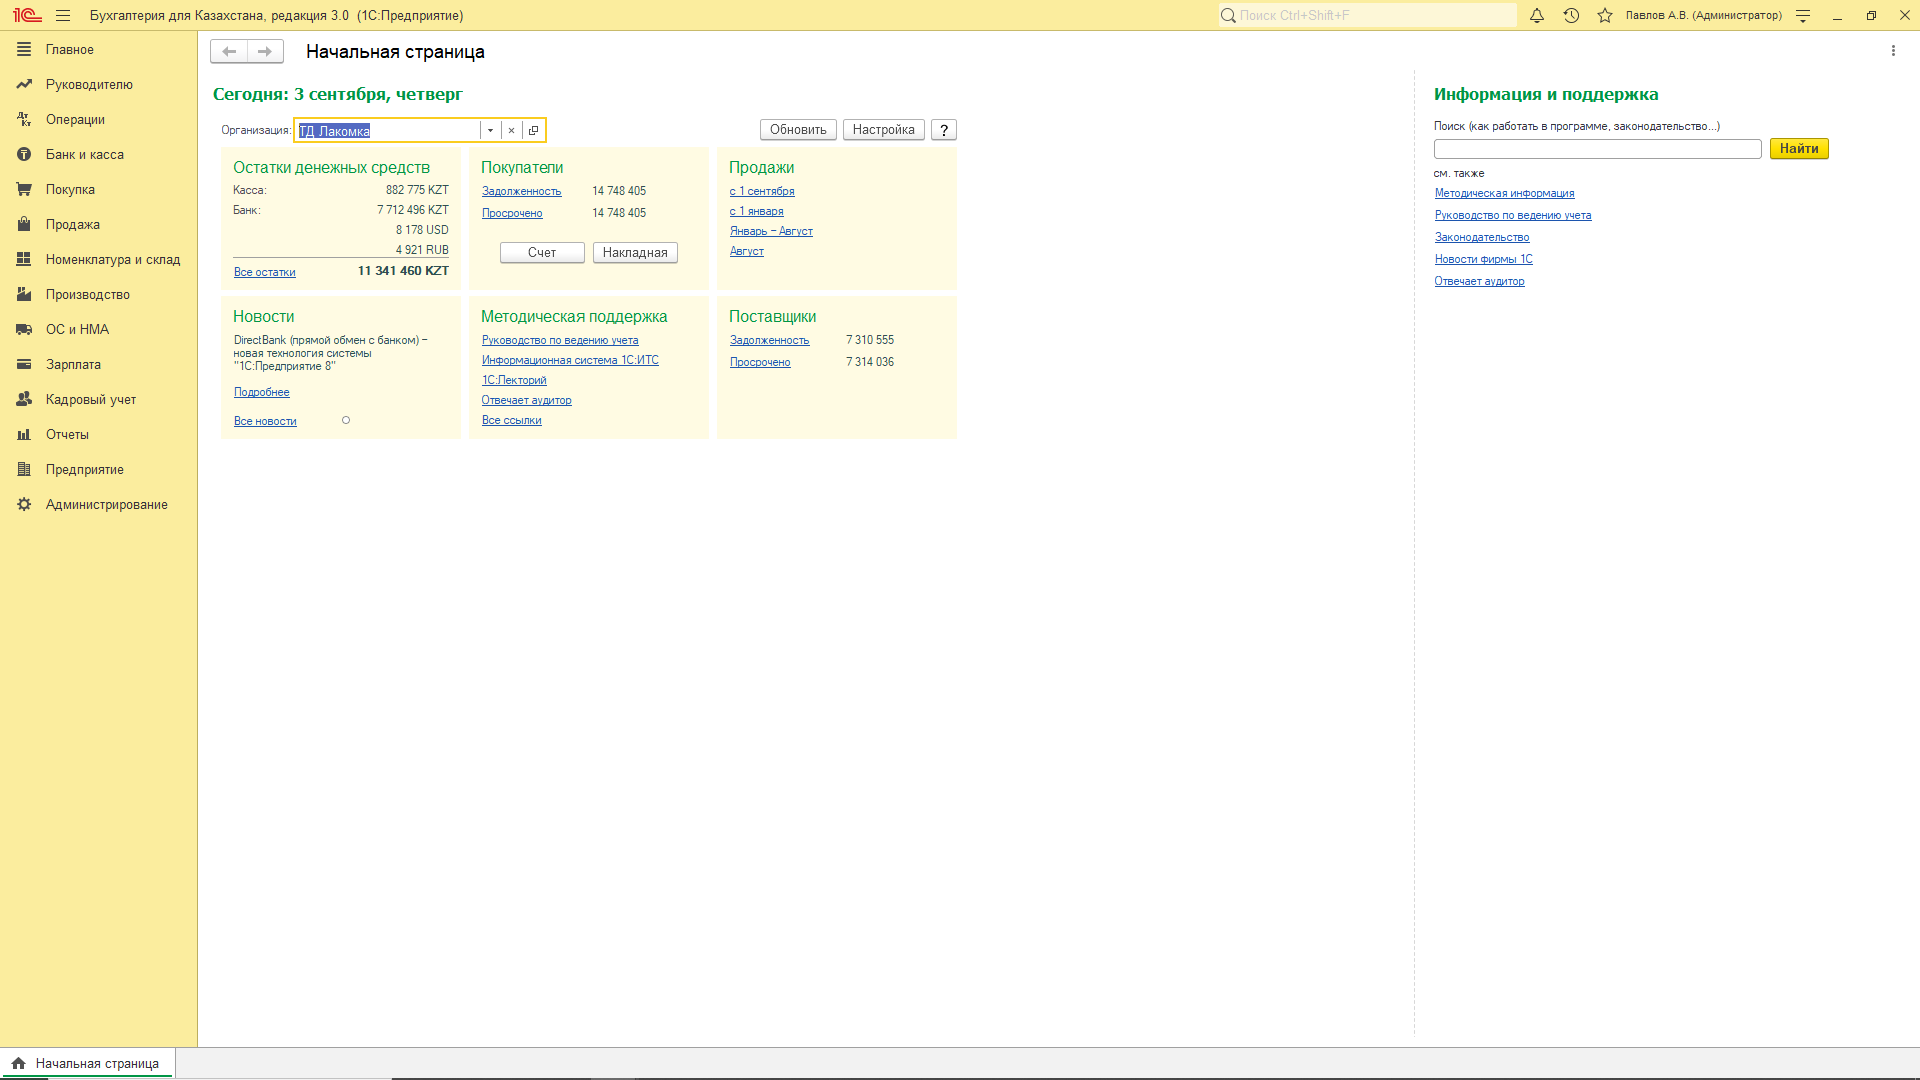Open the service settings dropdown in title bar
Image resolution: width=1920 pixels, height=1080 pixels.
[x=1803, y=15]
